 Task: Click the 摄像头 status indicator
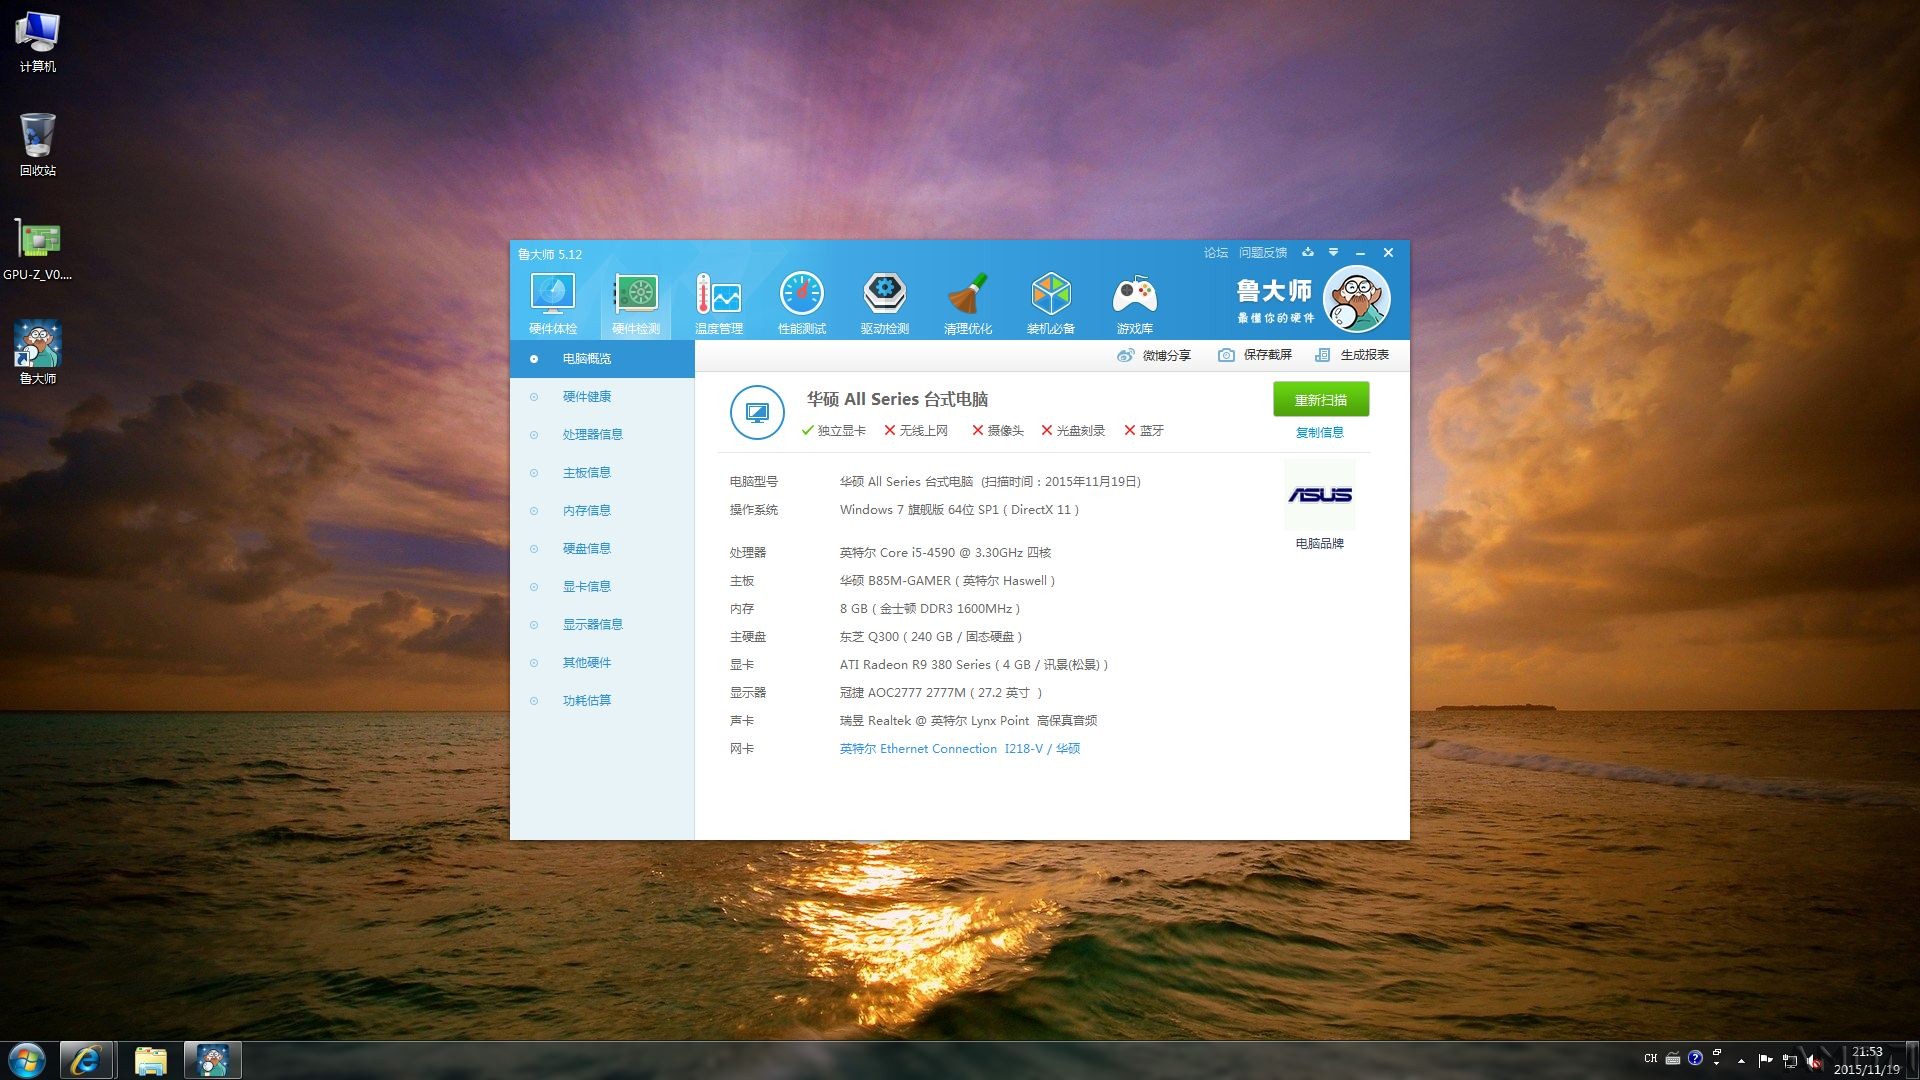(x=998, y=431)
